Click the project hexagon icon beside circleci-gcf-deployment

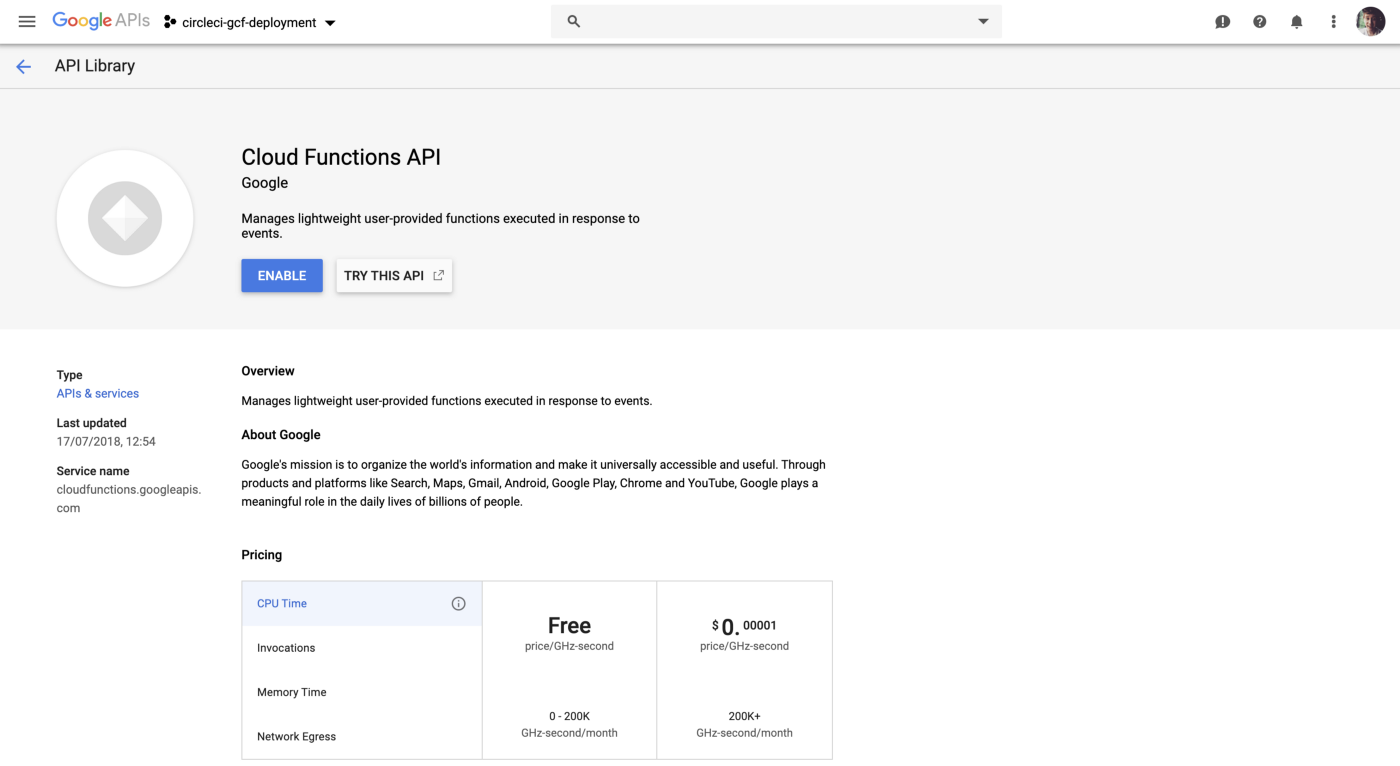pos(170,22)
